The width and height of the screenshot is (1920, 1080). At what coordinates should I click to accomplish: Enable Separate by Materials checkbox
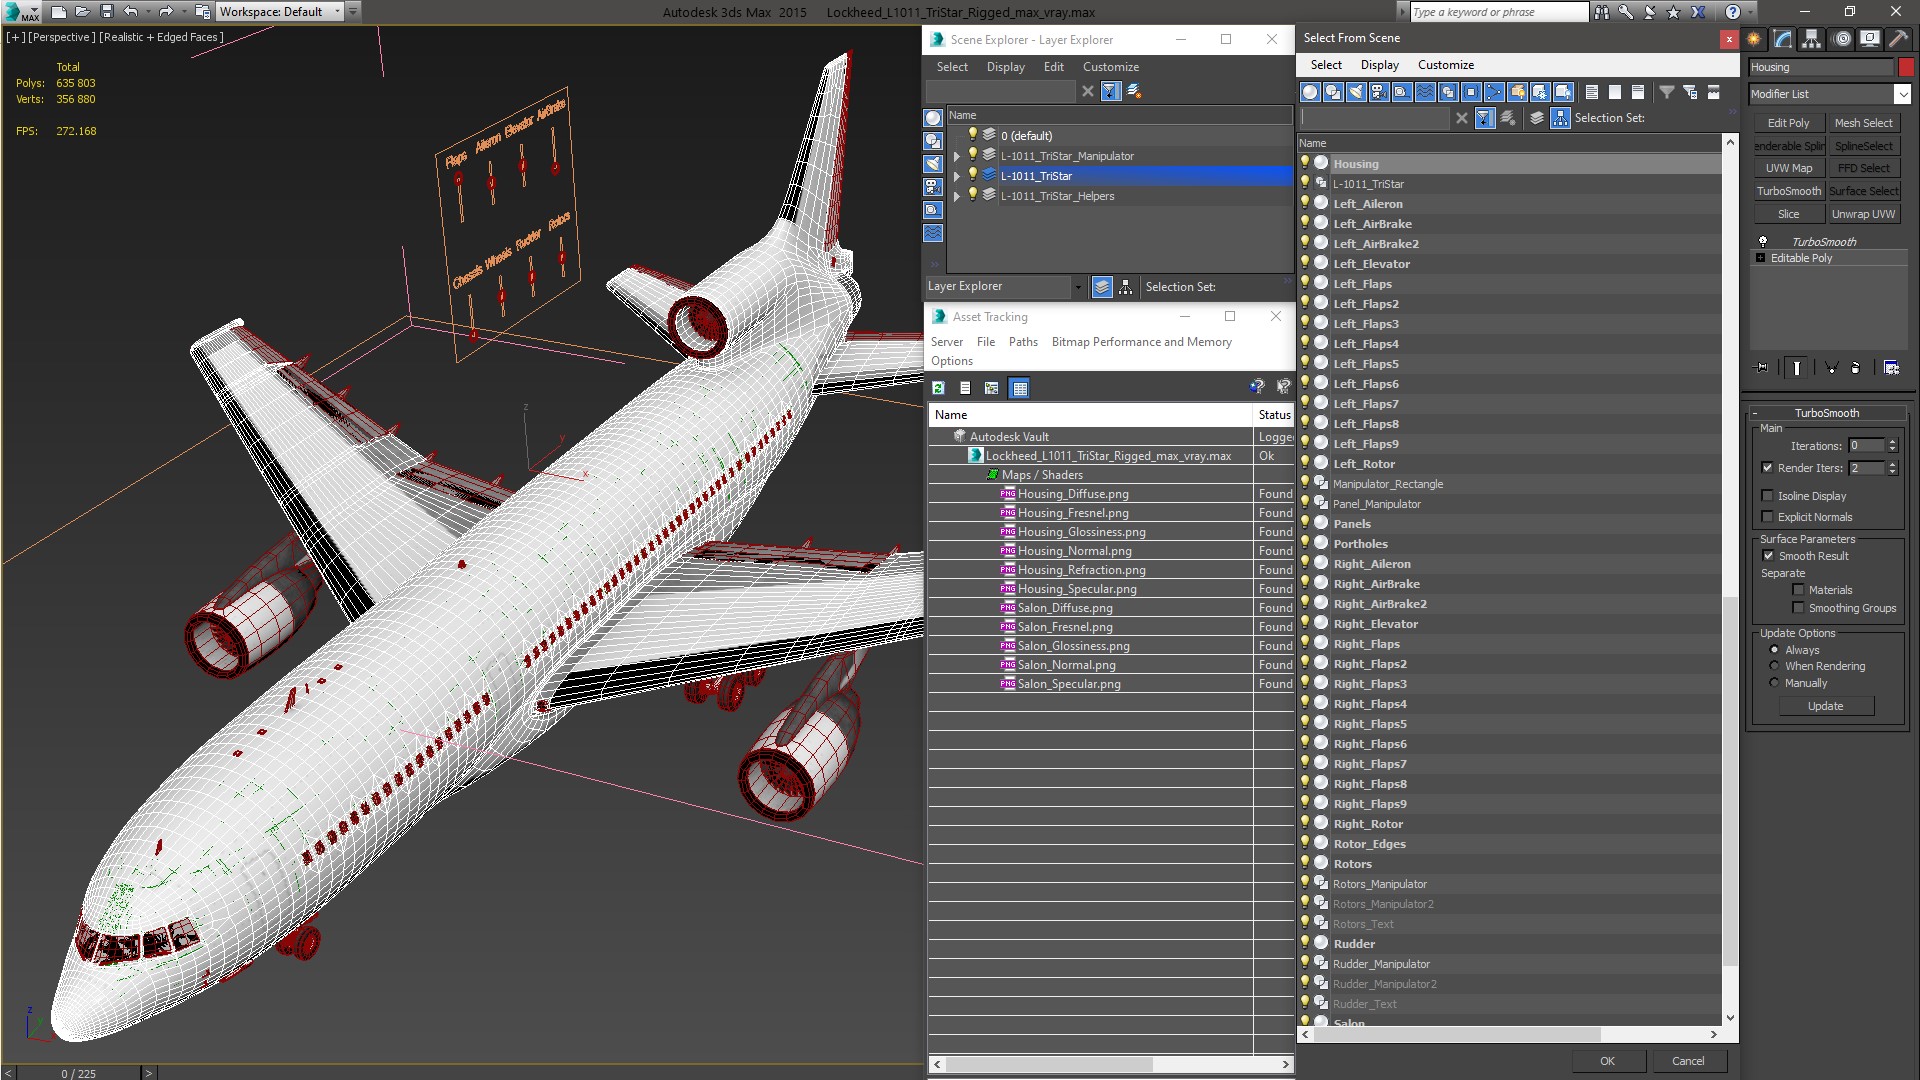coord(1798,590)
